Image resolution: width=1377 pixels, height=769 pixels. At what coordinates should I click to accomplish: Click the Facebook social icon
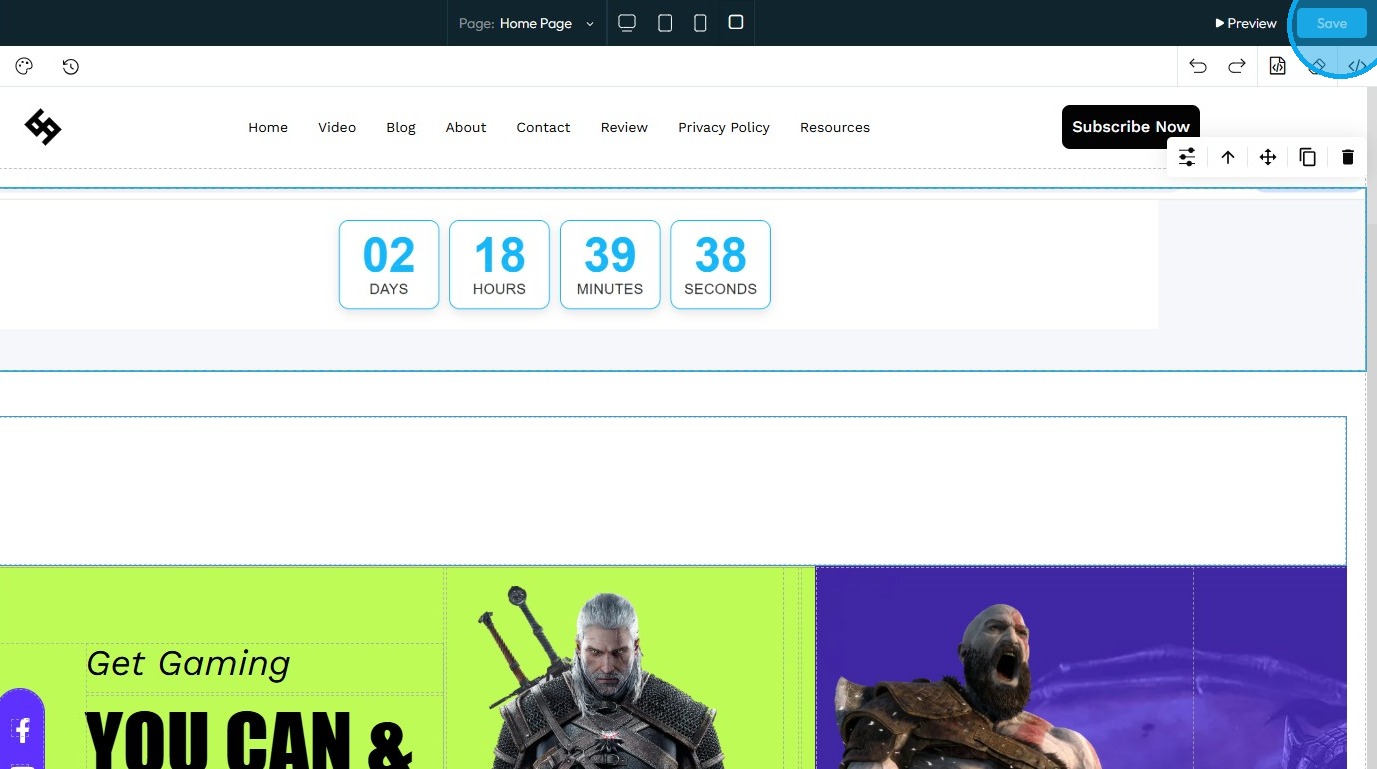tap(22, 730)
